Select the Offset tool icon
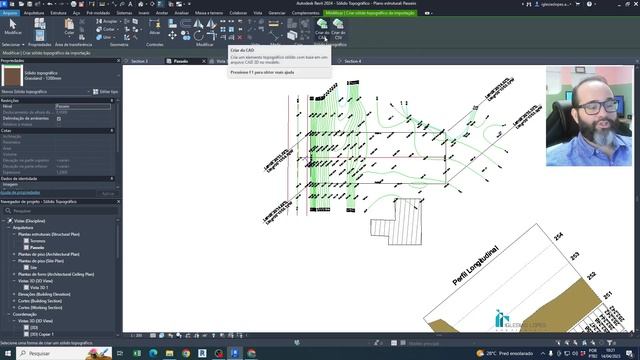 [186, 24]
